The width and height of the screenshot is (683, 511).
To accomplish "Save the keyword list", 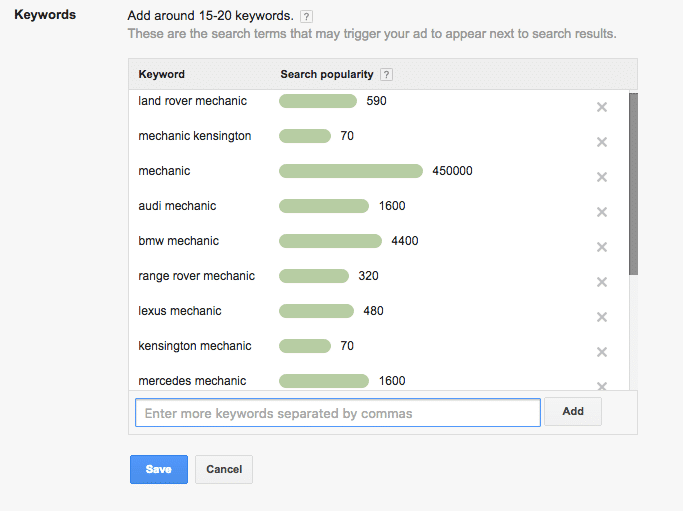I will pos(158,469).
